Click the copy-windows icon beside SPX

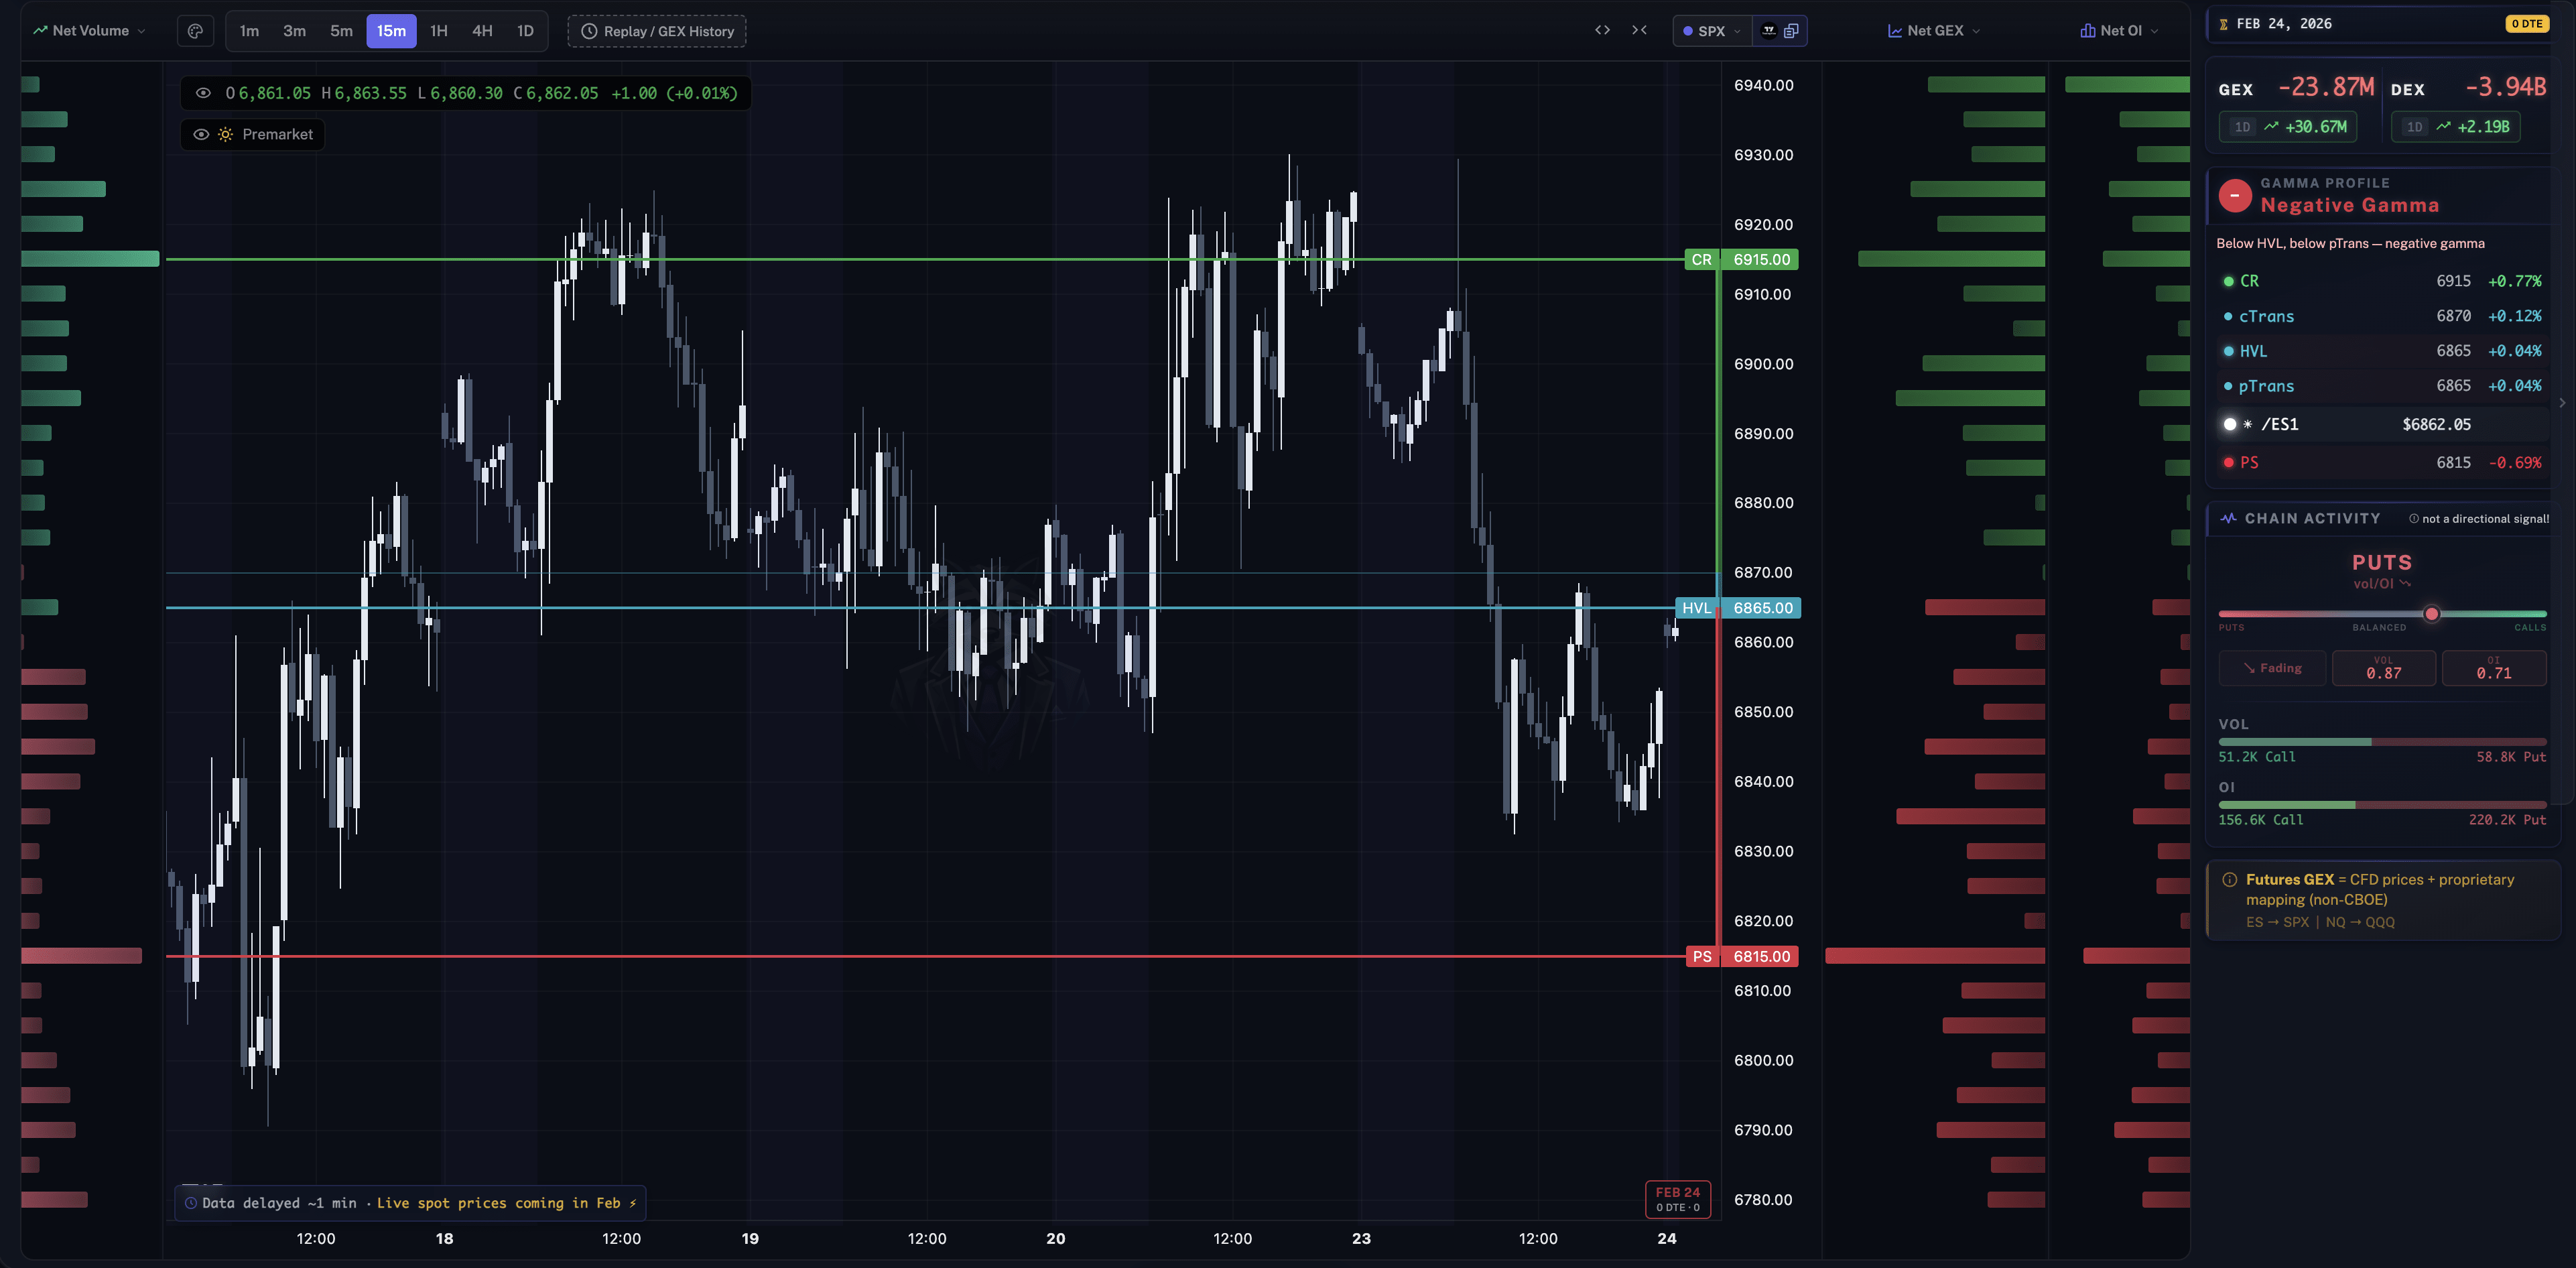tap(1791, 30)
